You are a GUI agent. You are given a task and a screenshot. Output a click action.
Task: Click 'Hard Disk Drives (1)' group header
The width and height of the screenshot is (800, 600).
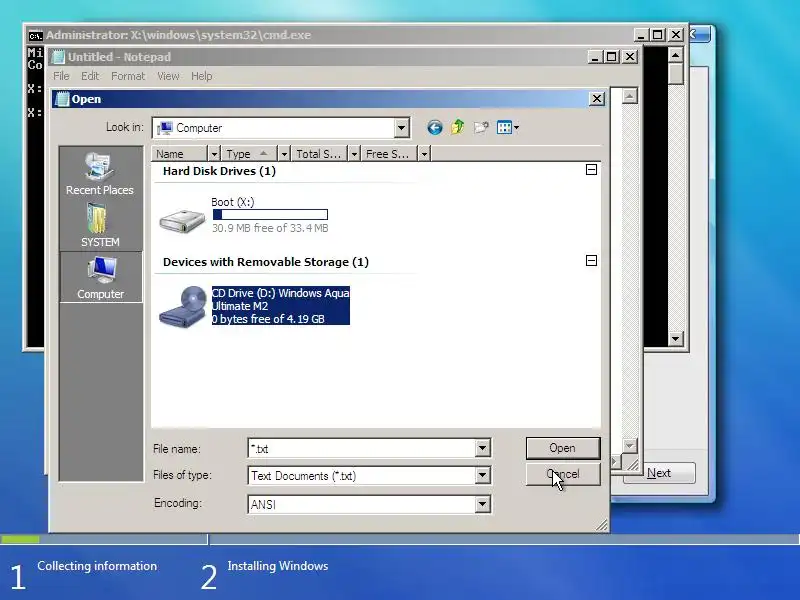[x=219, y=171]
